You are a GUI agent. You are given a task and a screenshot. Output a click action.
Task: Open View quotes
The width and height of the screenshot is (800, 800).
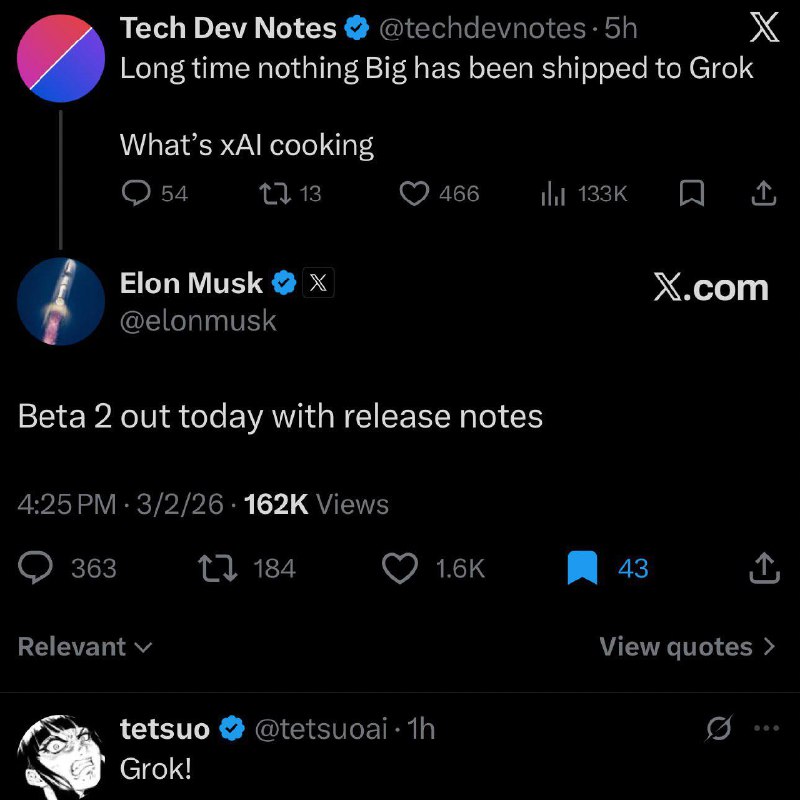[x=687, y=647]
